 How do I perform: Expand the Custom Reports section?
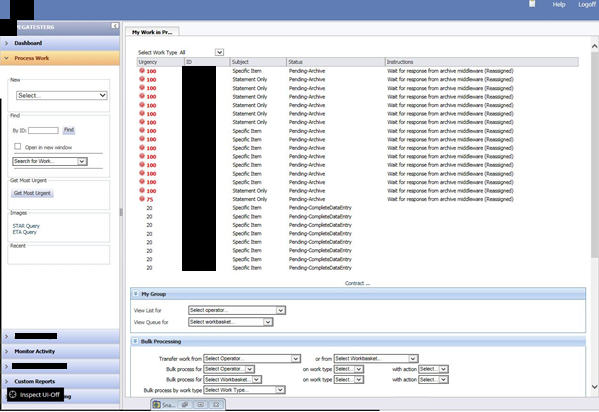[x=61, y=381]
